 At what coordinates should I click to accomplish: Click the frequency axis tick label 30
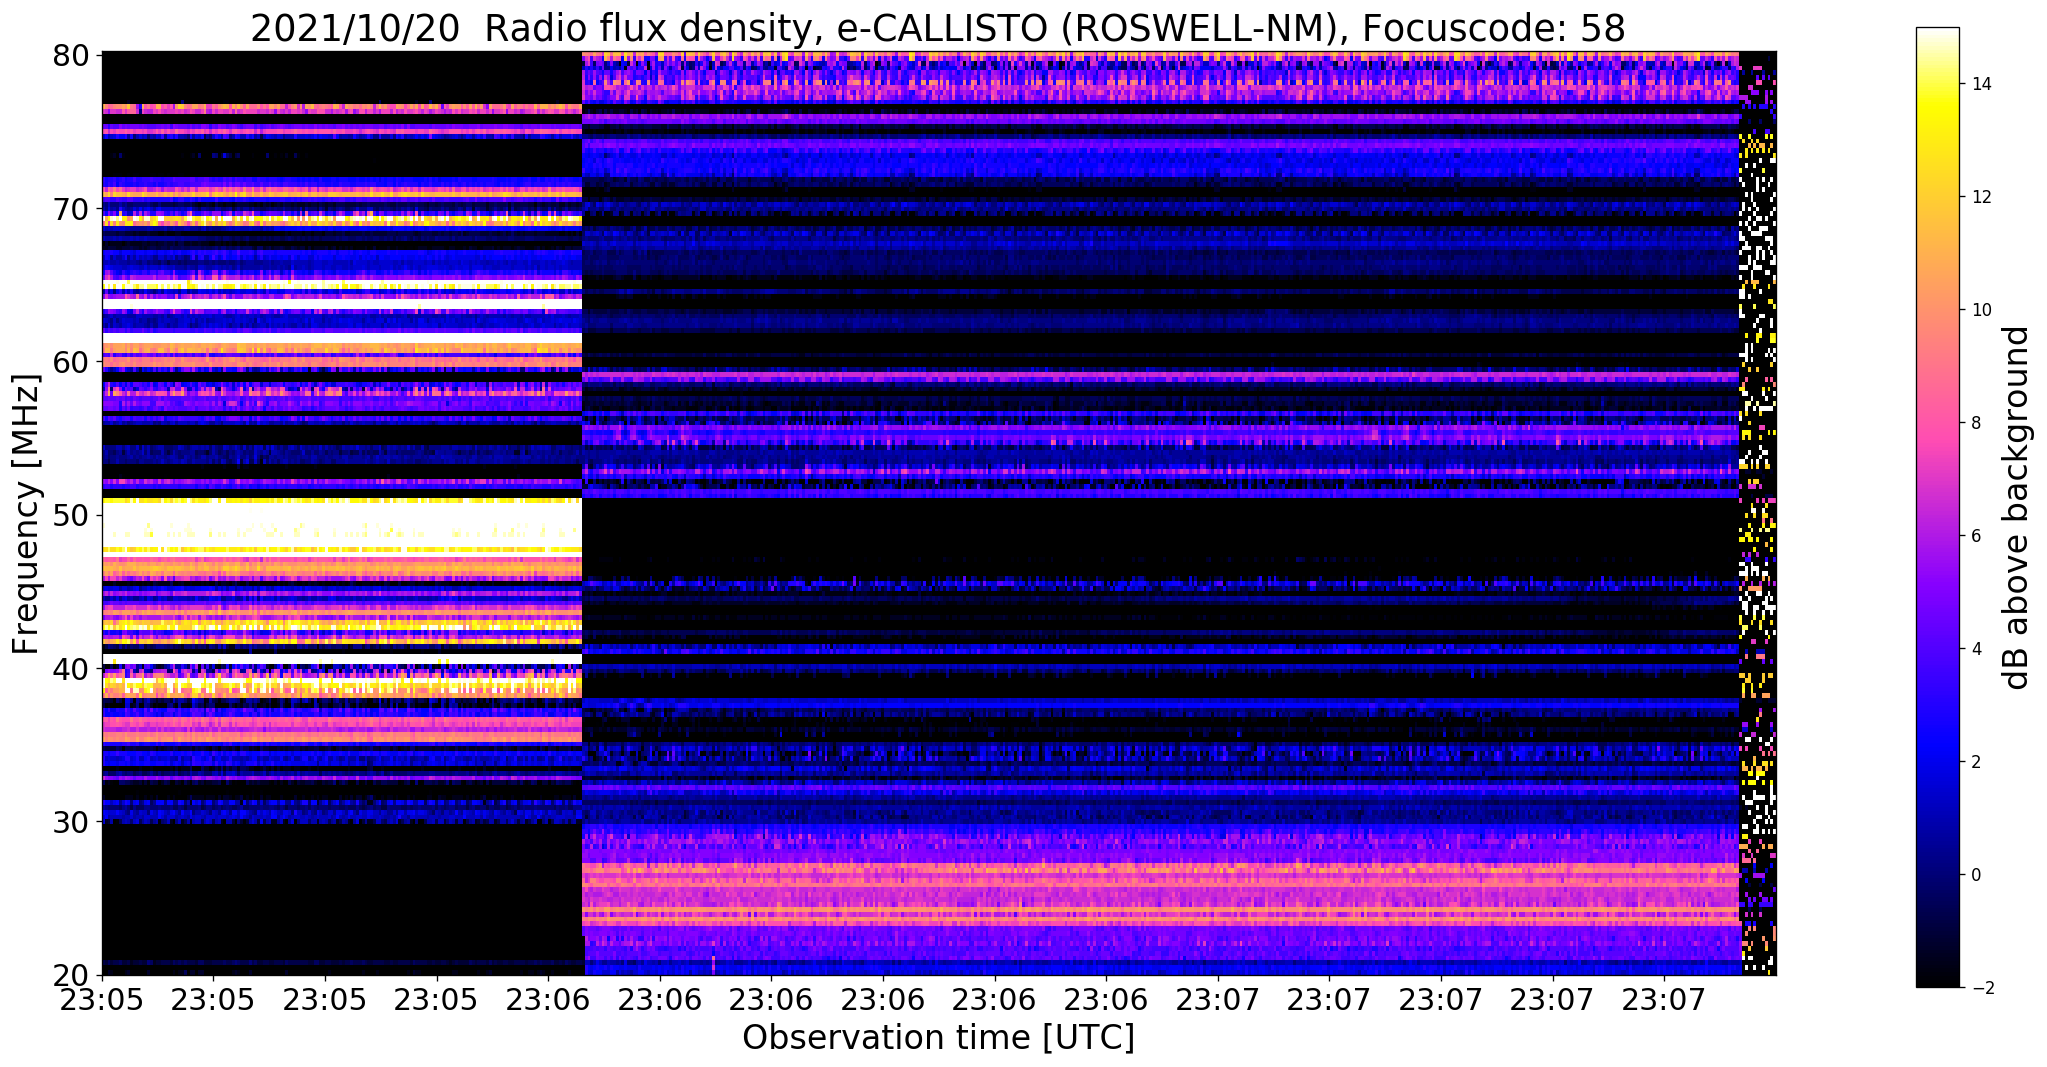pyautogui.click(x=70, y=822)
